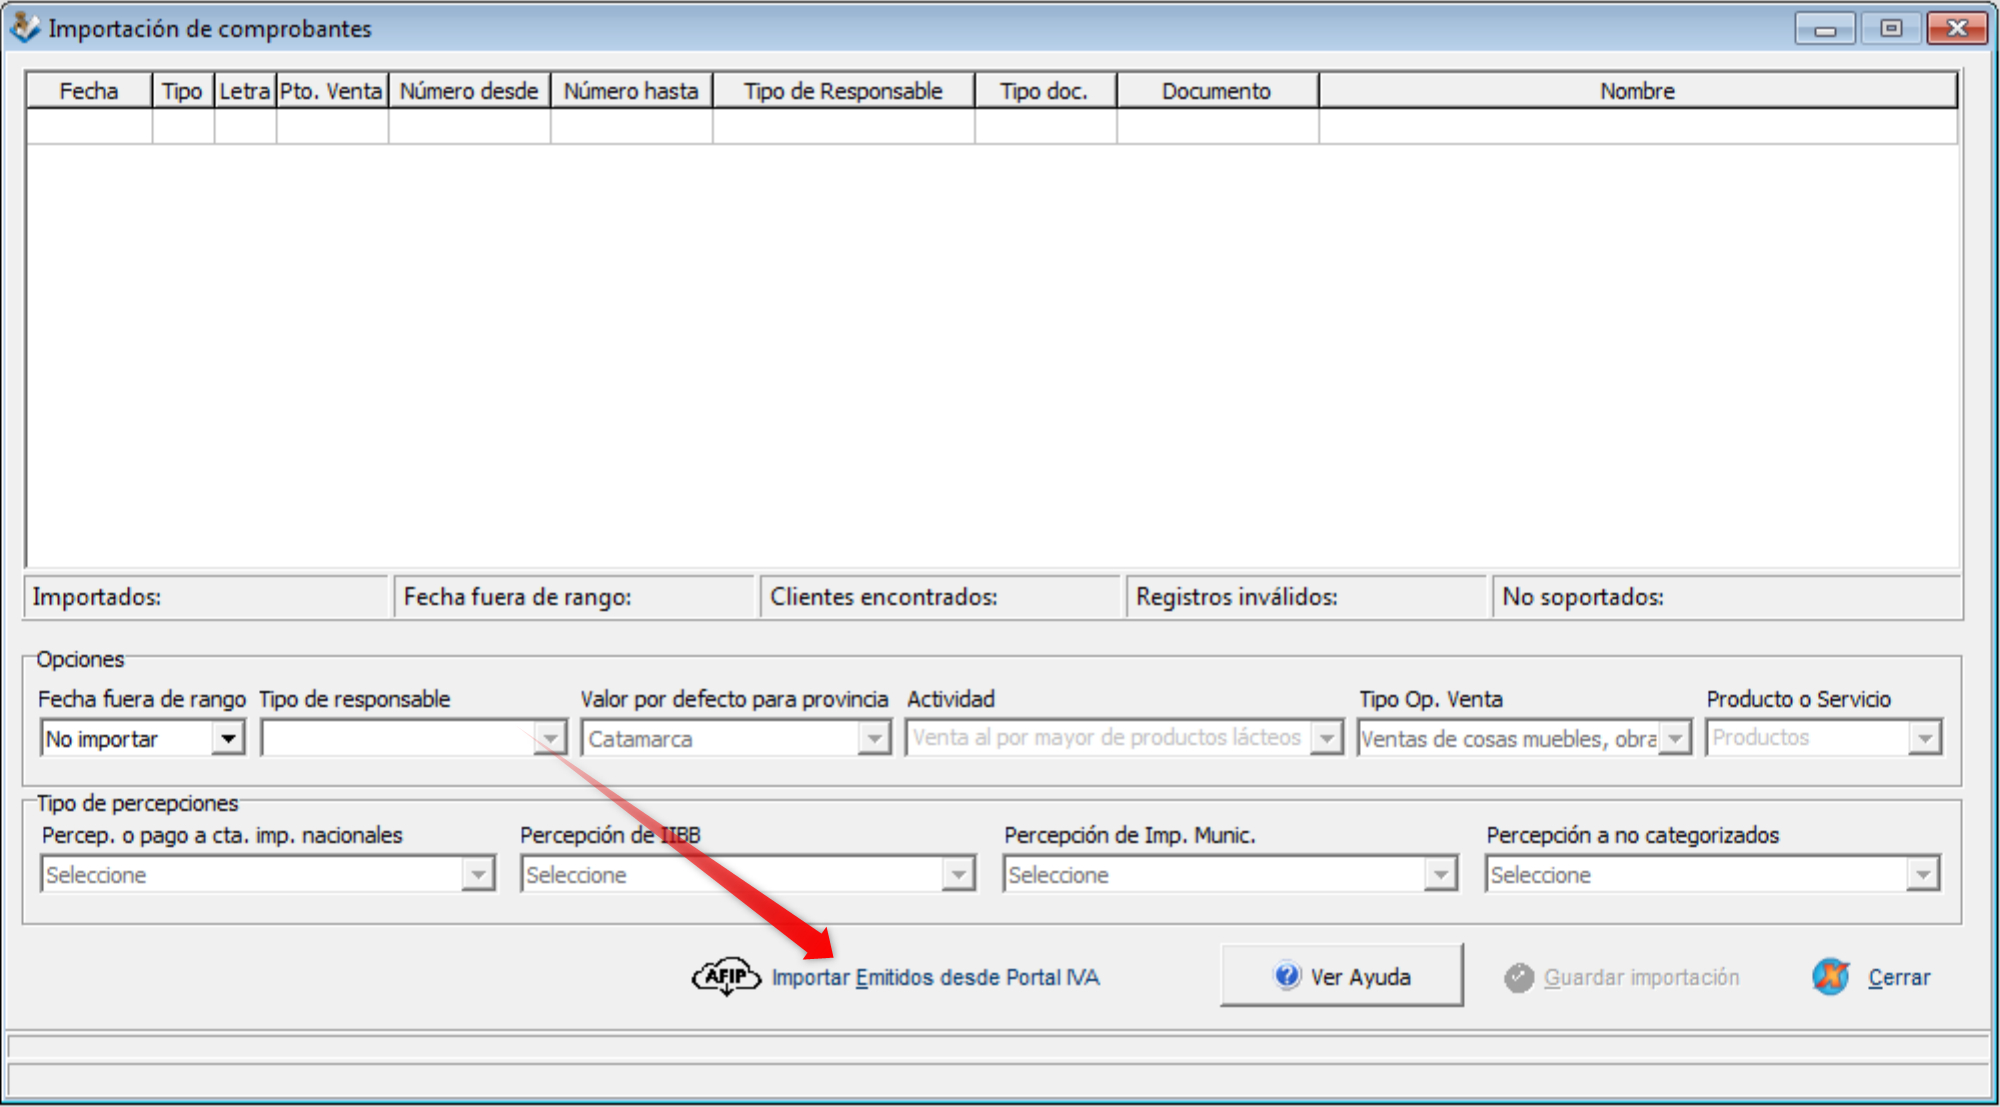The height and width of the screenshot is (1107, 2000).
Task: Click the app icon in title bar
Action: (24, 27)
